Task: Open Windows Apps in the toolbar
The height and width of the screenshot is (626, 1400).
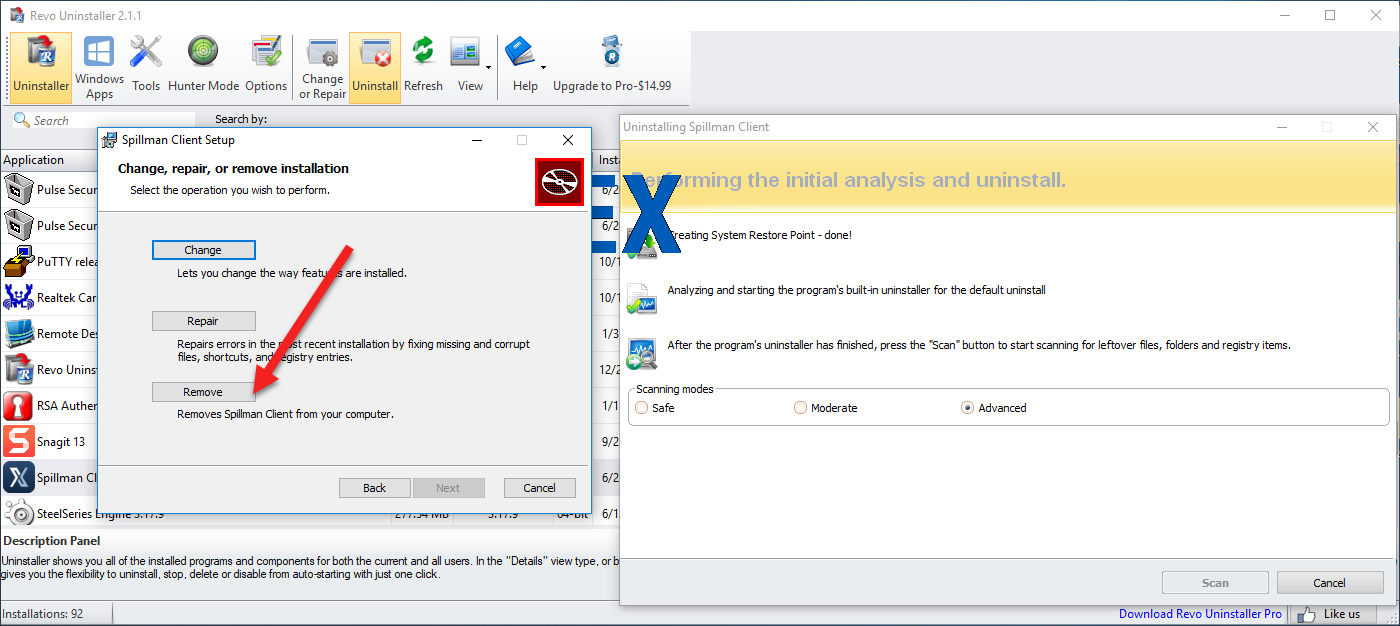Action: pyautogui.click(x=99, y=67)
